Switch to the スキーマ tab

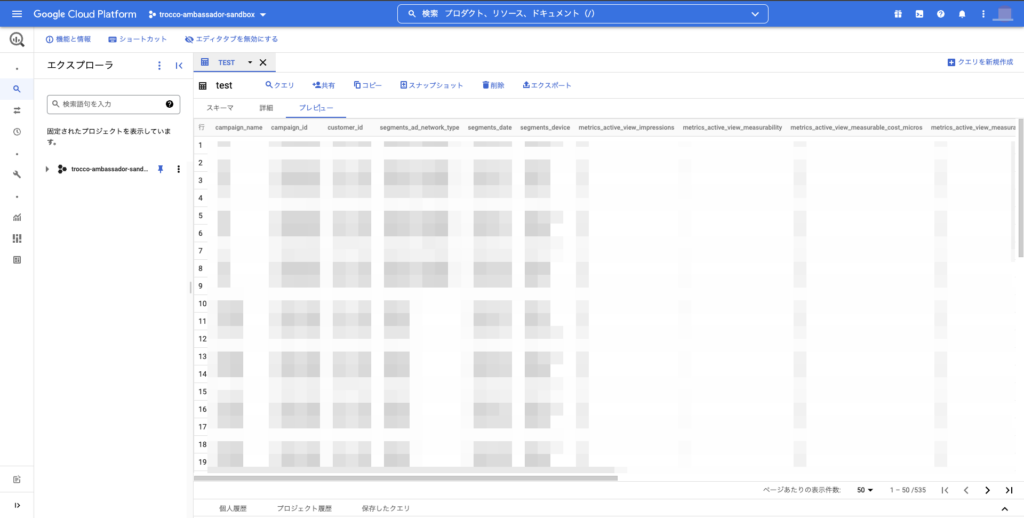click(220, 107)
